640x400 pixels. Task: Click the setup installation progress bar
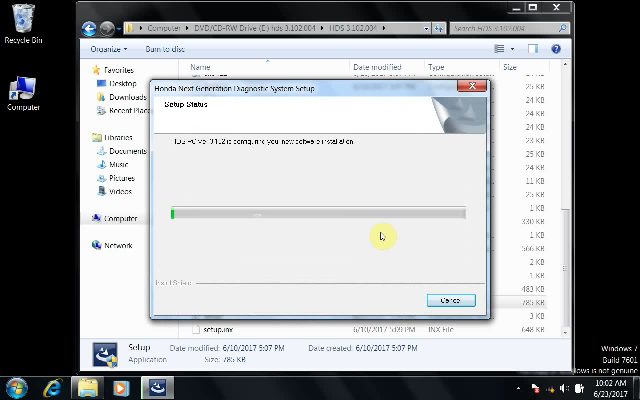pyautogui.click(x=318, y=213)
